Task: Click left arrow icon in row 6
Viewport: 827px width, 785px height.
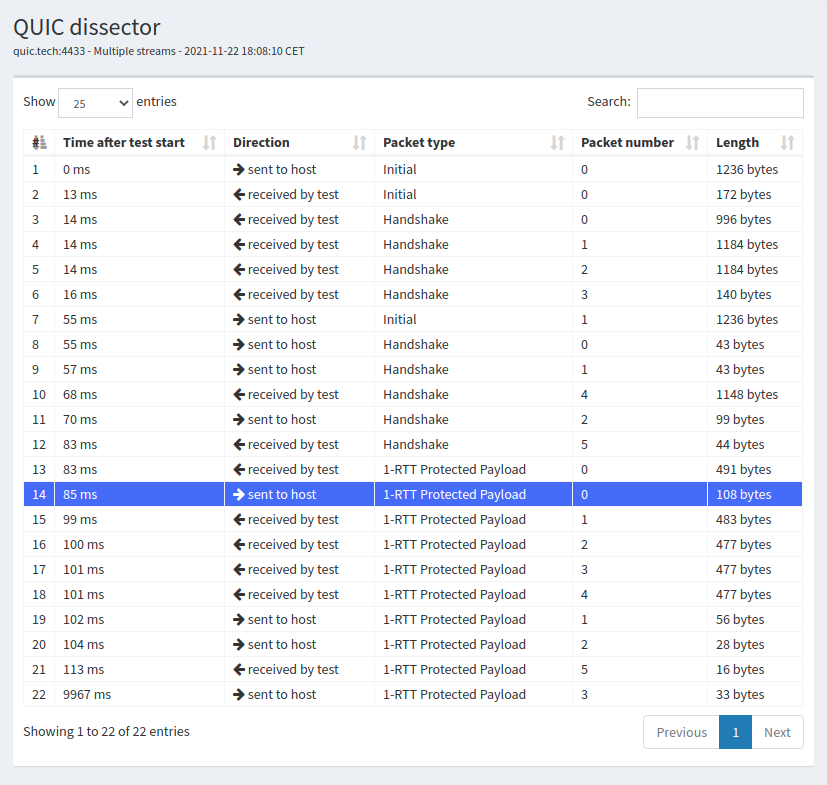Action: click(x=239, y=294)
